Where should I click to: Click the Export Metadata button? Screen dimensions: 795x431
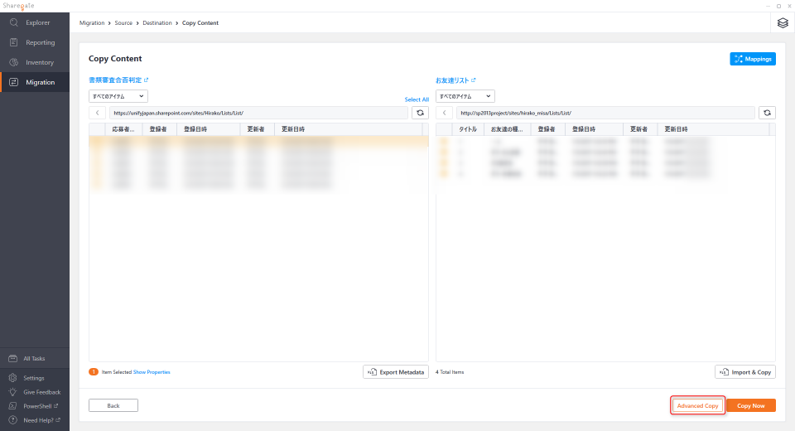click(396, 372)
